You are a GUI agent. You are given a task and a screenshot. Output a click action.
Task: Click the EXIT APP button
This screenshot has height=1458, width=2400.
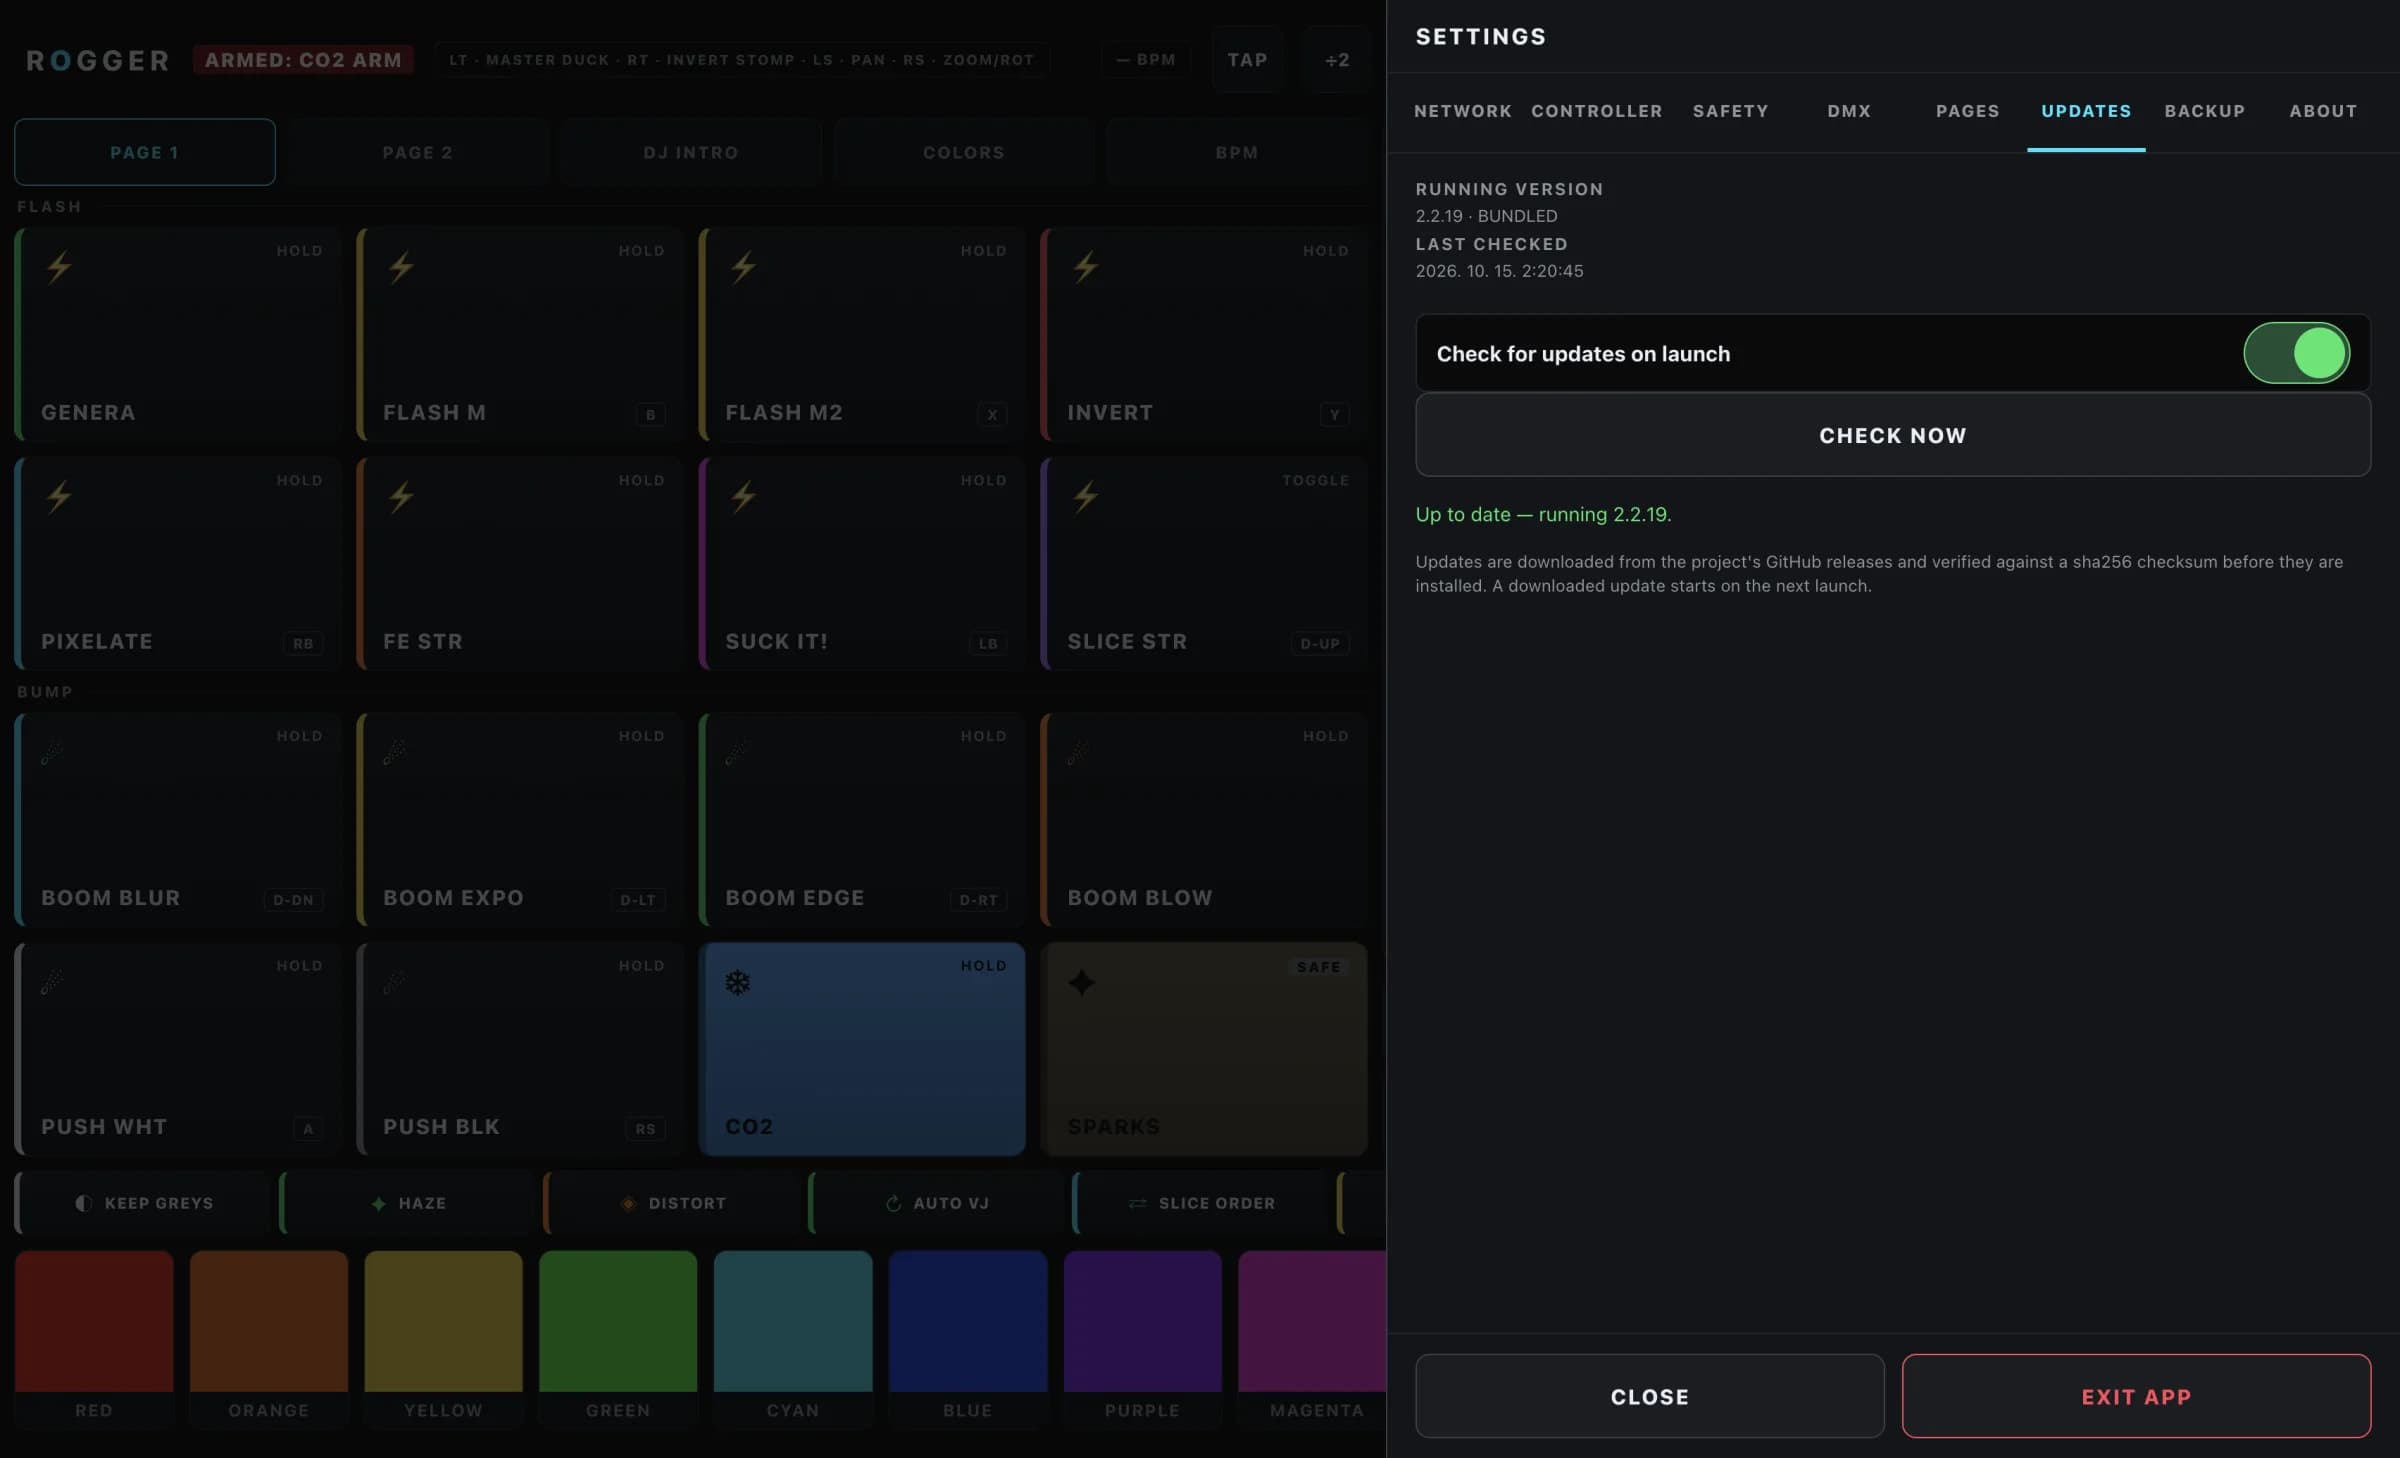point(2136,1396)
